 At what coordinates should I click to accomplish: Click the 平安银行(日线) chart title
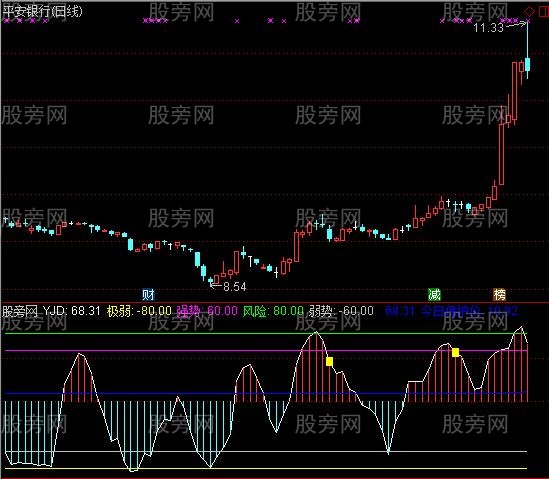point(42,11)
